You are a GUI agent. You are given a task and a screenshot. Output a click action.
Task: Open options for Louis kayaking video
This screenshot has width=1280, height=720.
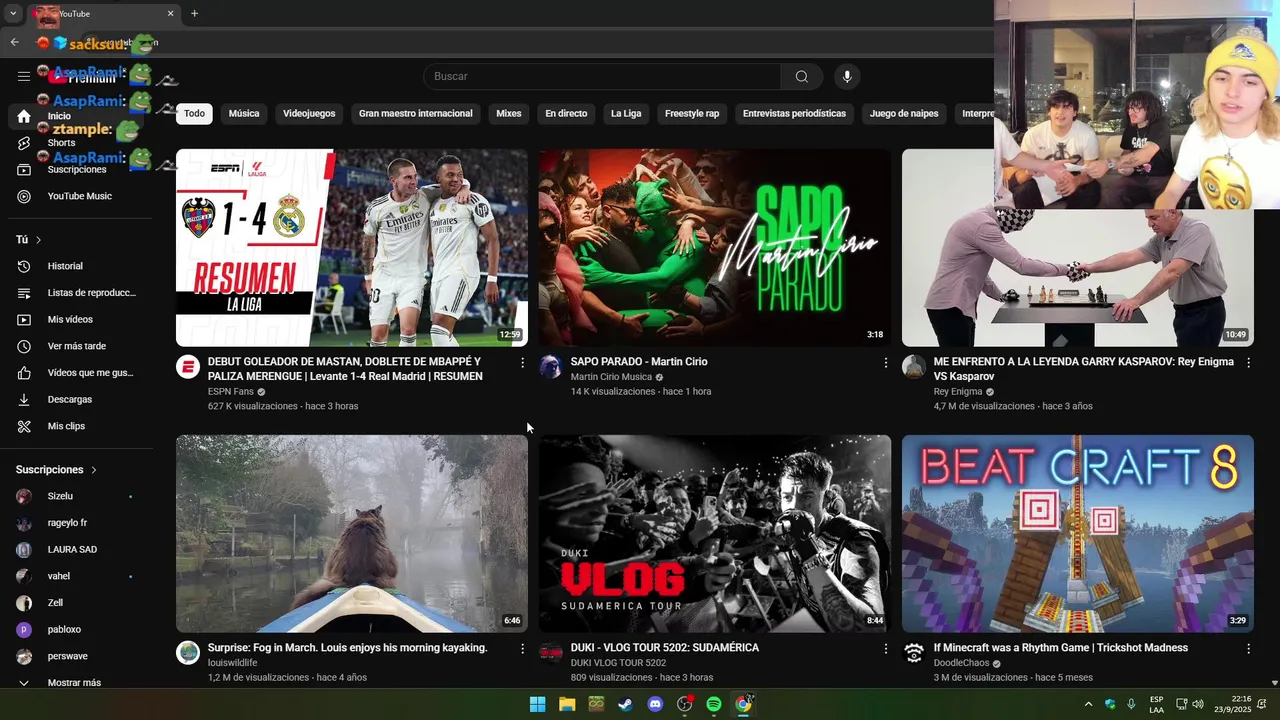click(522, 649)
